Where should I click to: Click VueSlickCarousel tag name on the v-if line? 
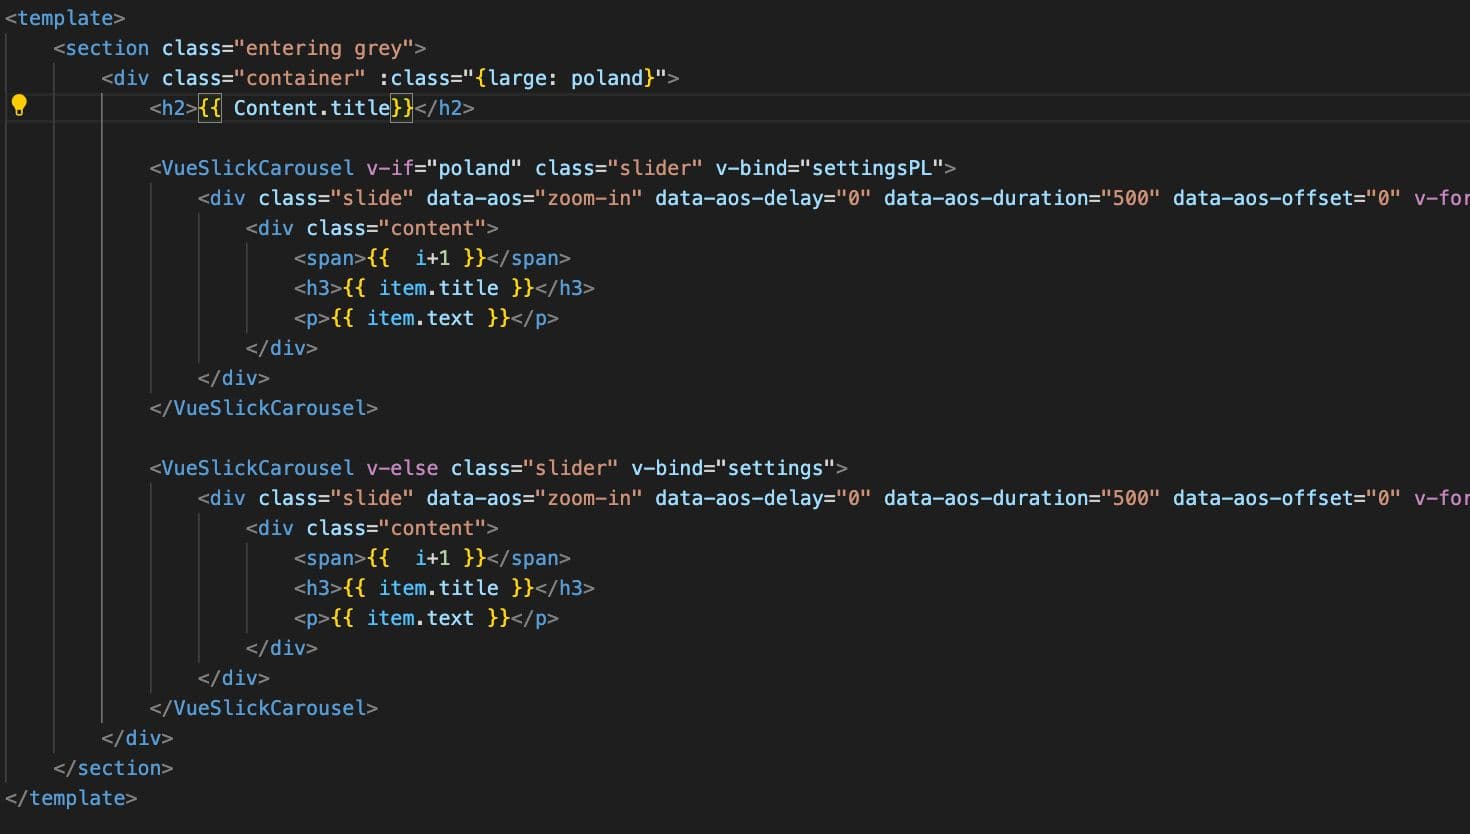click(258, 168)
